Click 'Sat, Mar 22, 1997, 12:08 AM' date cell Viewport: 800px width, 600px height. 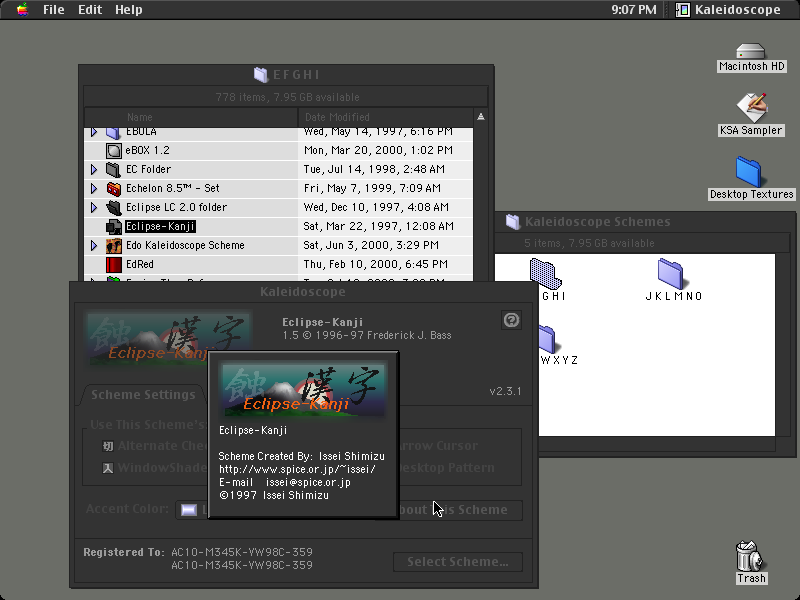click(378, 227)
